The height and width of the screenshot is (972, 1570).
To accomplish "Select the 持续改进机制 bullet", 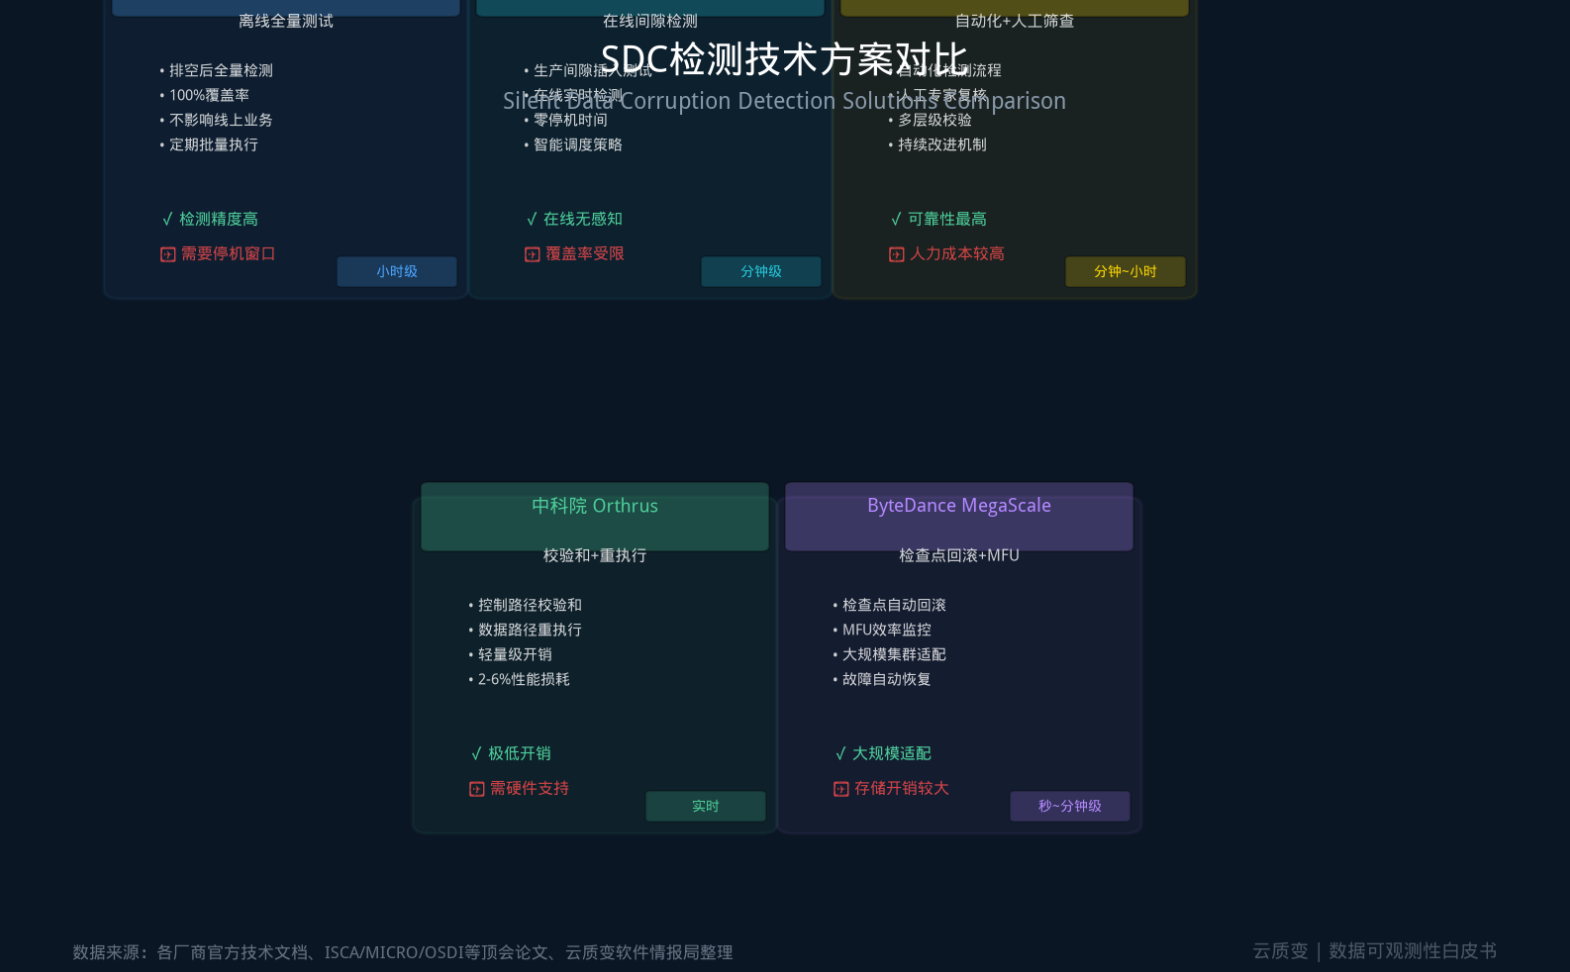I will click(937, 145).
